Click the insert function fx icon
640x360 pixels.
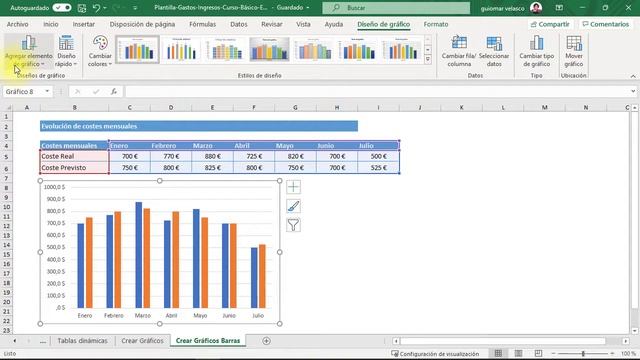(114, 91)
